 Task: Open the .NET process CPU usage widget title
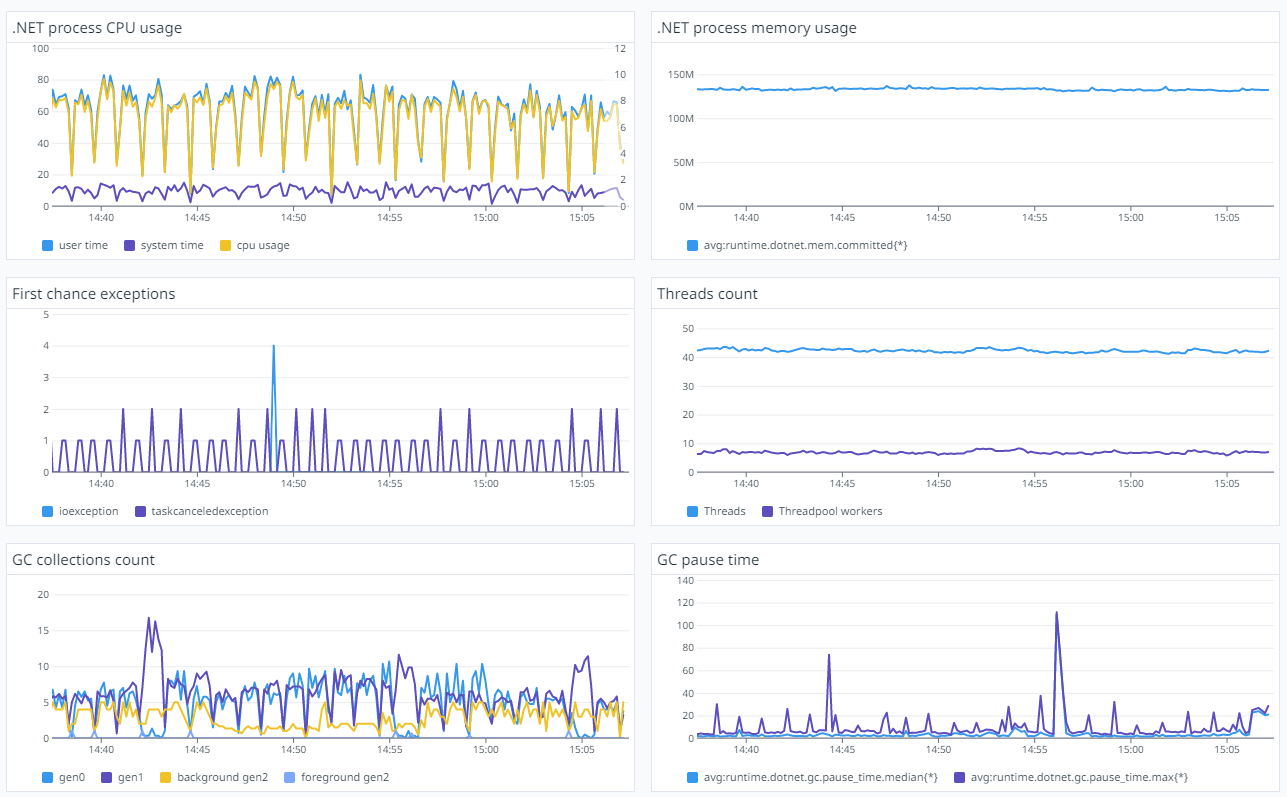pos(97,28)
